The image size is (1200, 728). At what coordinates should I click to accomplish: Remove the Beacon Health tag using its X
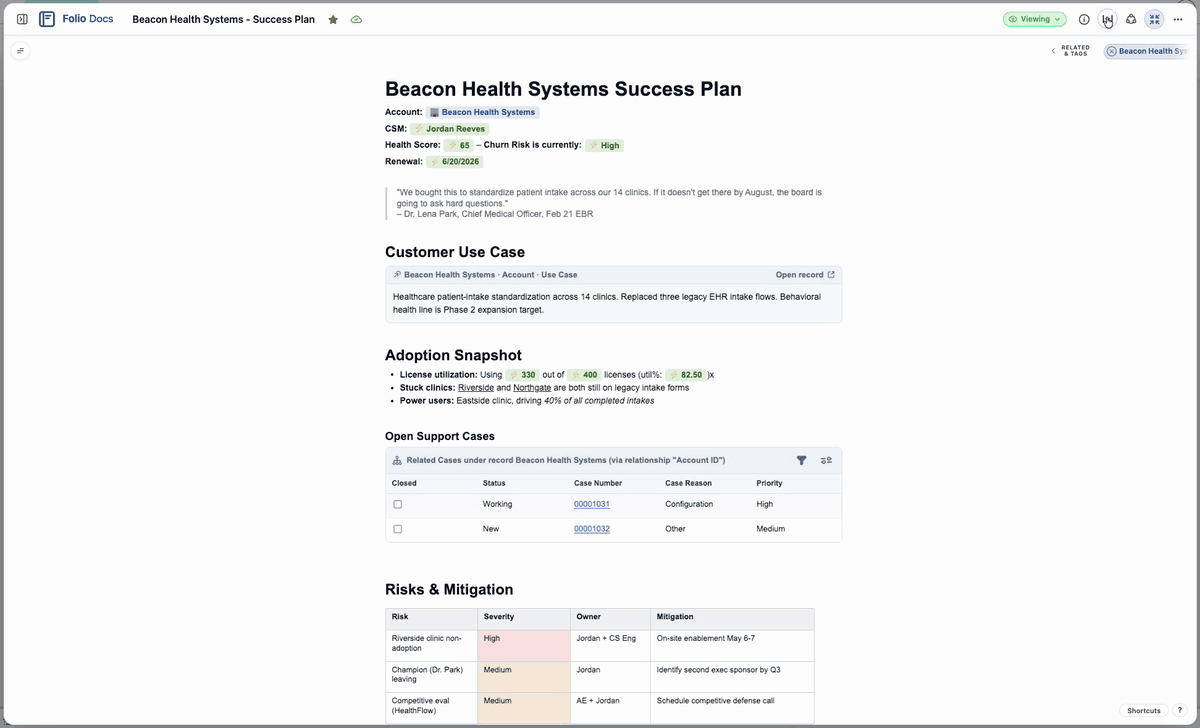point(1112,51)
